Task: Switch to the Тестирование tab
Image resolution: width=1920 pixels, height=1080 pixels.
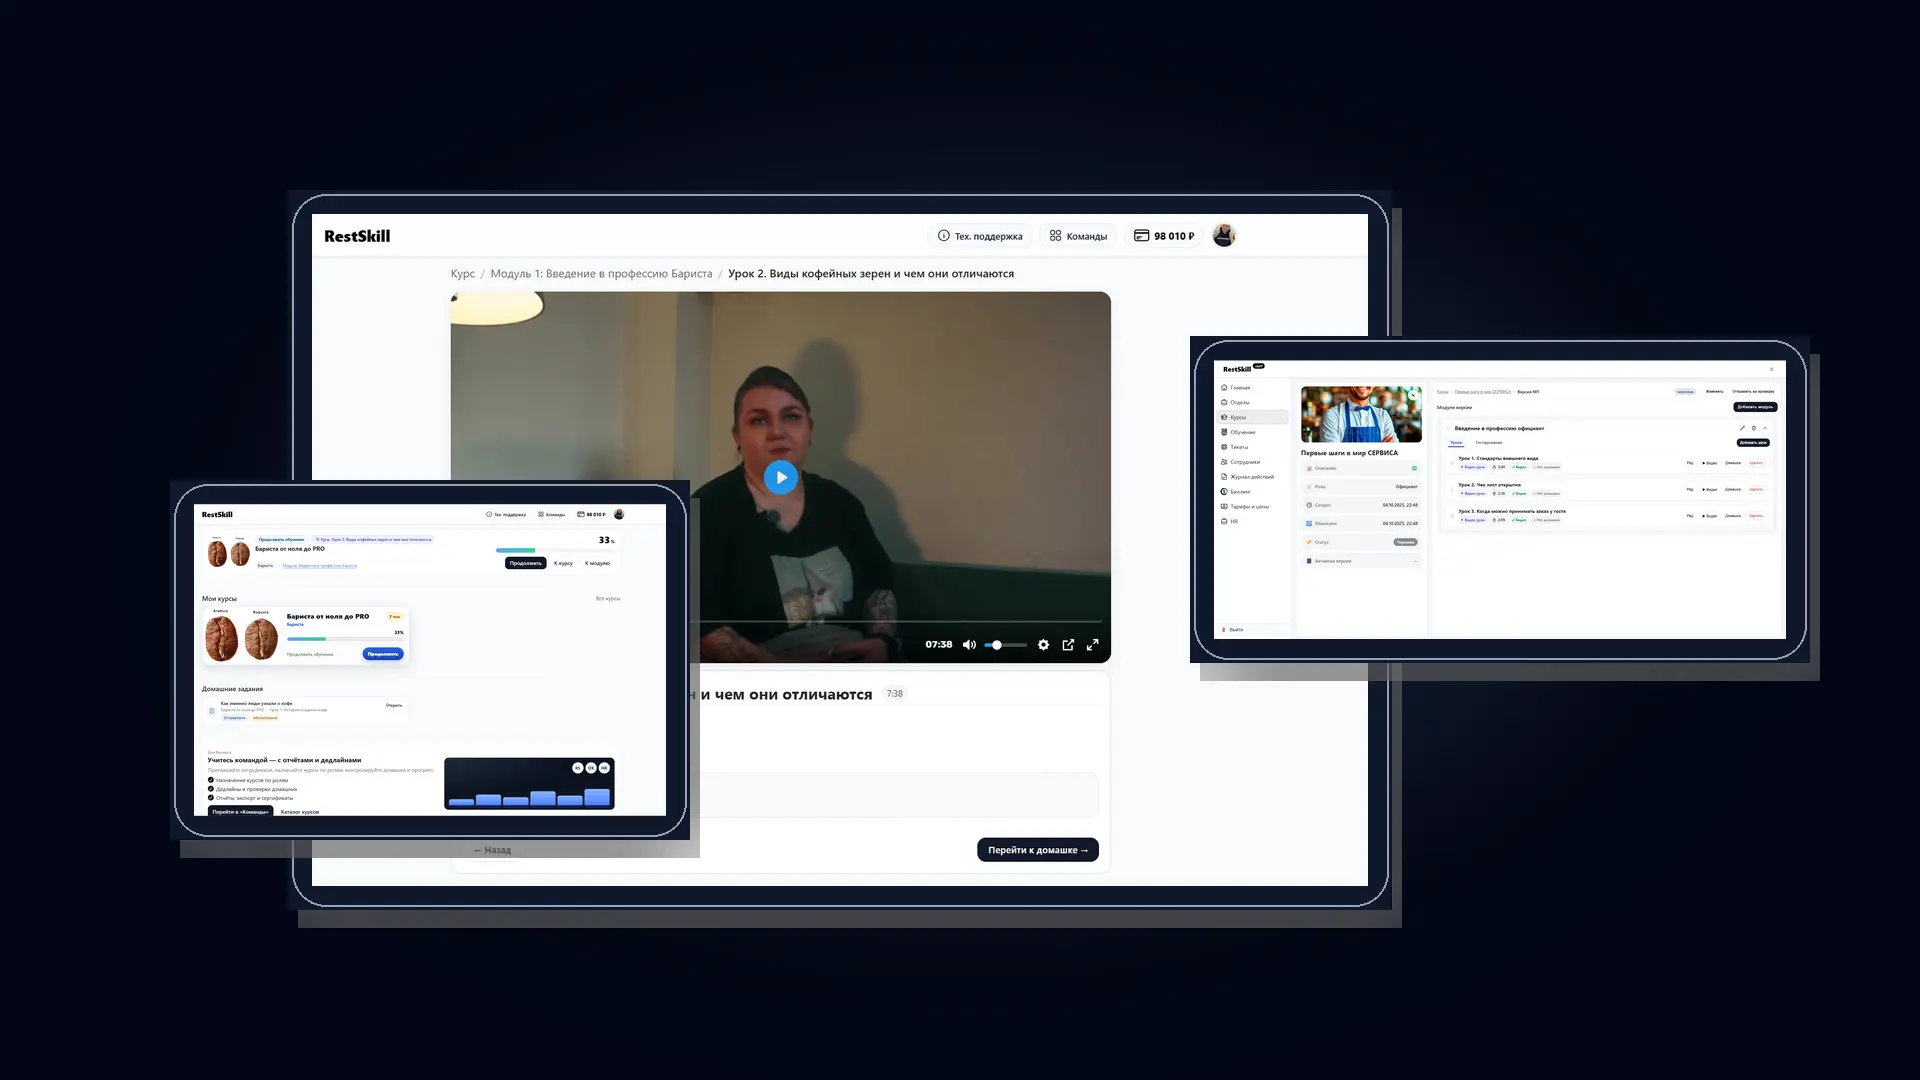Action: (x=1489, y=443)
